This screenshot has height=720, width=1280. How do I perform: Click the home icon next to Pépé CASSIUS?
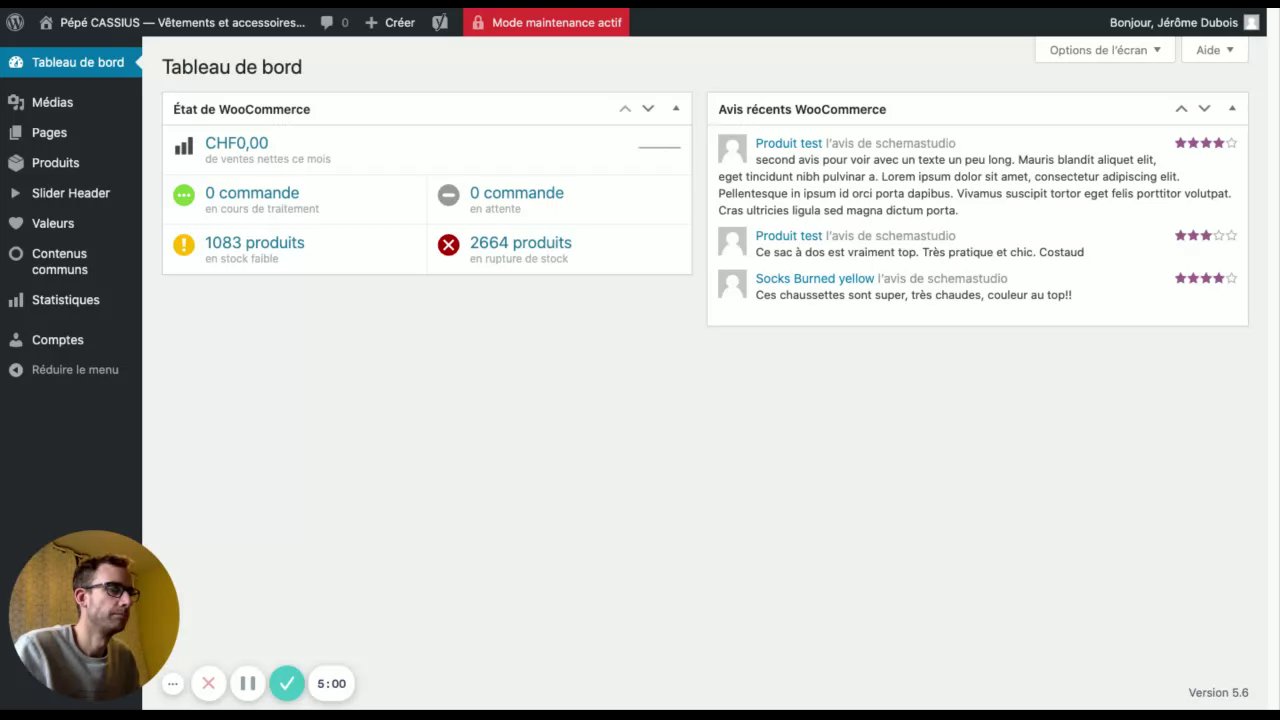point(46,22)
